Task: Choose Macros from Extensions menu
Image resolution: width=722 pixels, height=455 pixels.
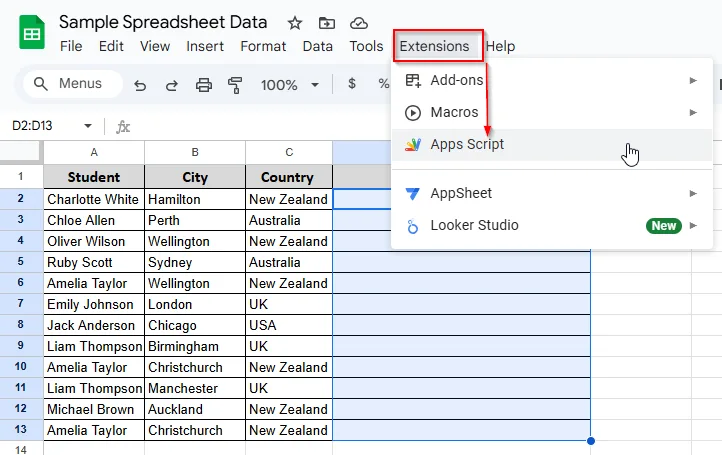Action: coord(552,112)
